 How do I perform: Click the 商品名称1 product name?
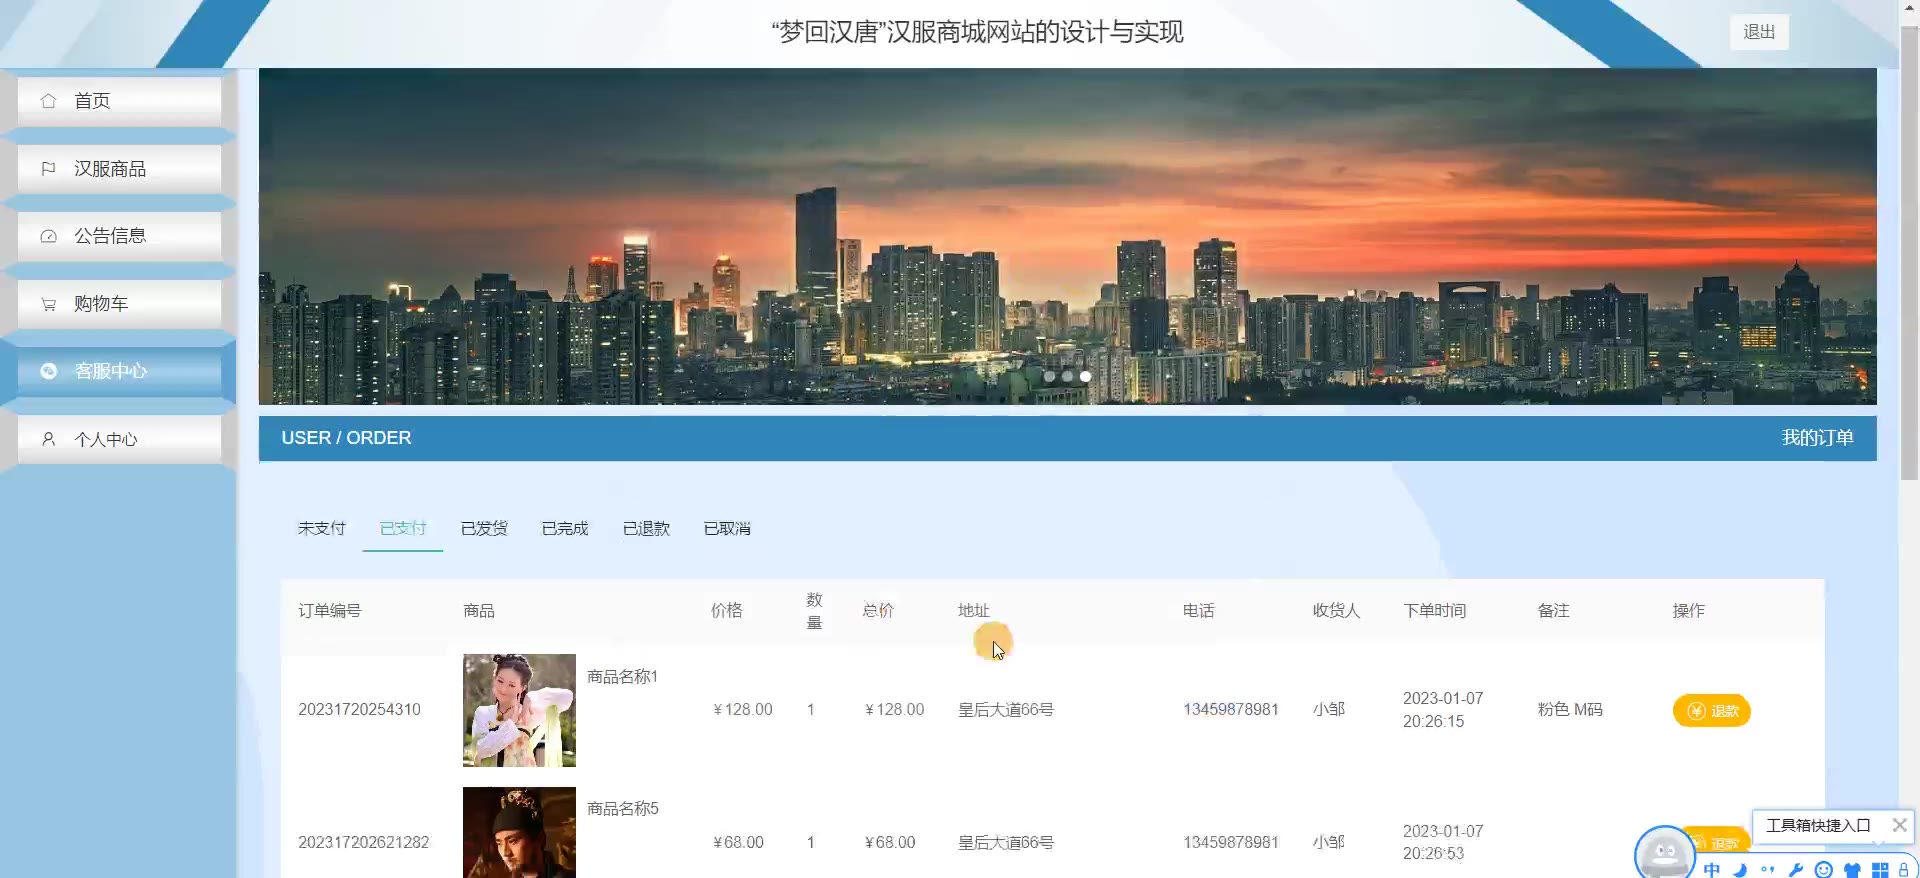(622, 677)
